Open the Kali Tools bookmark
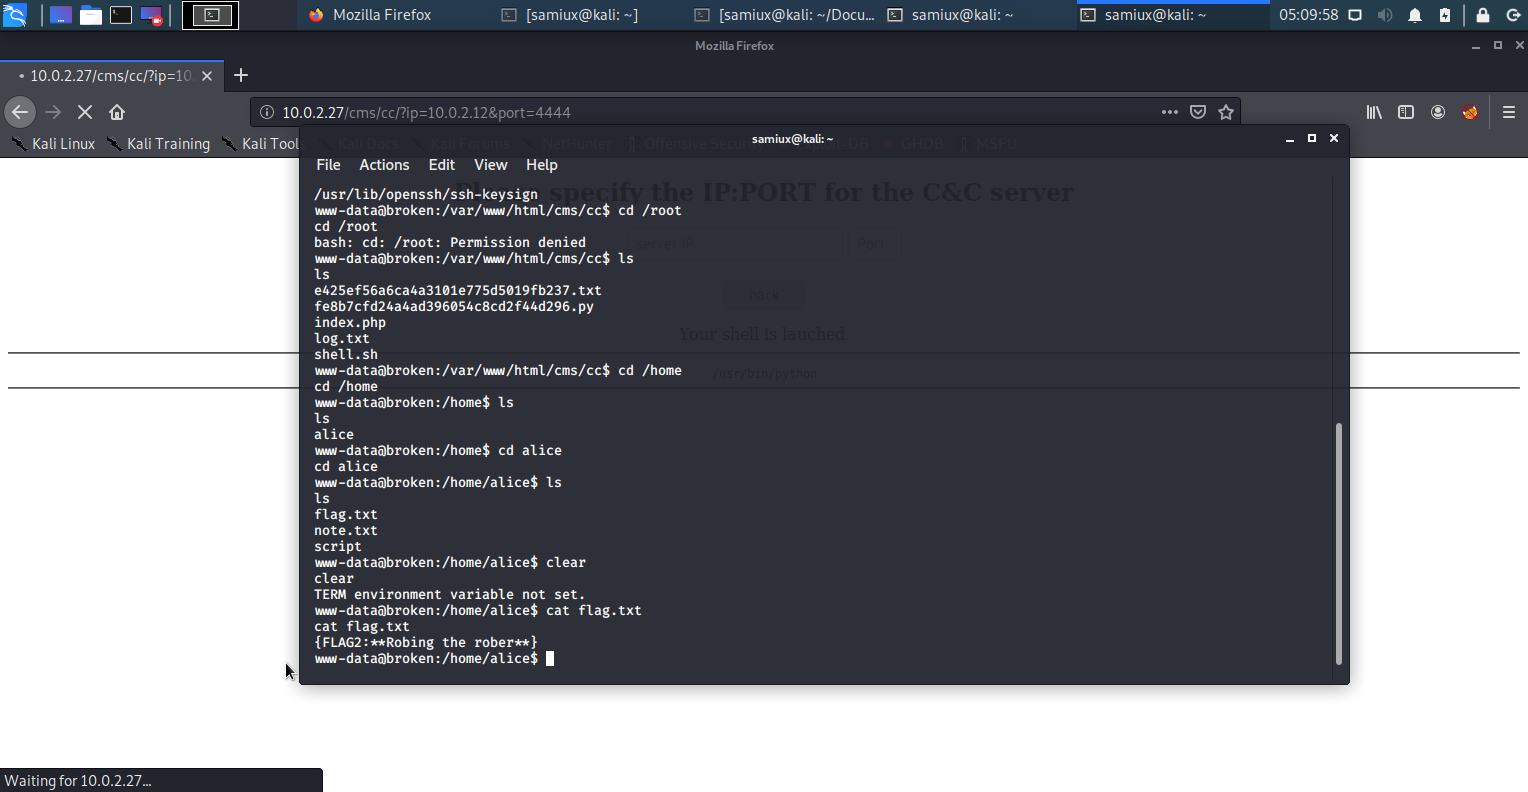The width and height of the screenshot is (1528, 792). (x=260, y=144)
